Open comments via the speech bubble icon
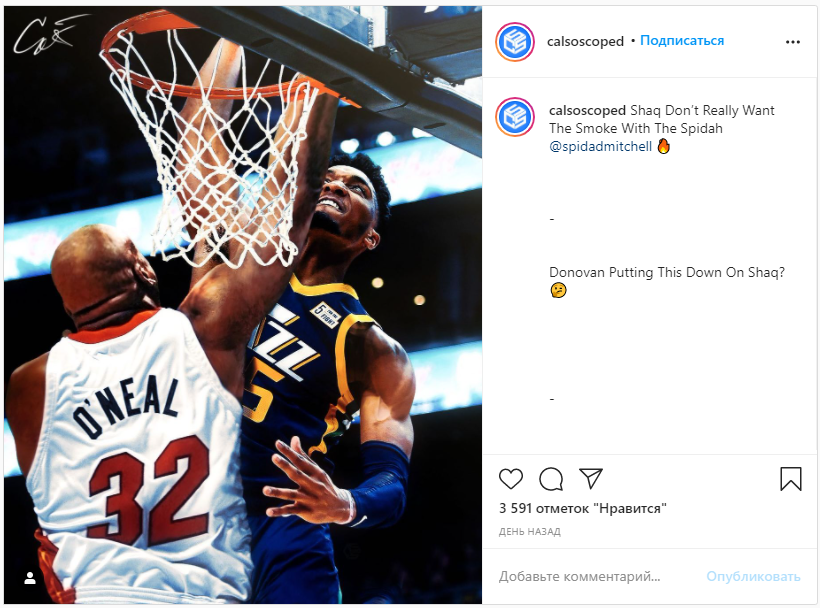The width and height of the screenshot is (820, 608). [551, 479]
